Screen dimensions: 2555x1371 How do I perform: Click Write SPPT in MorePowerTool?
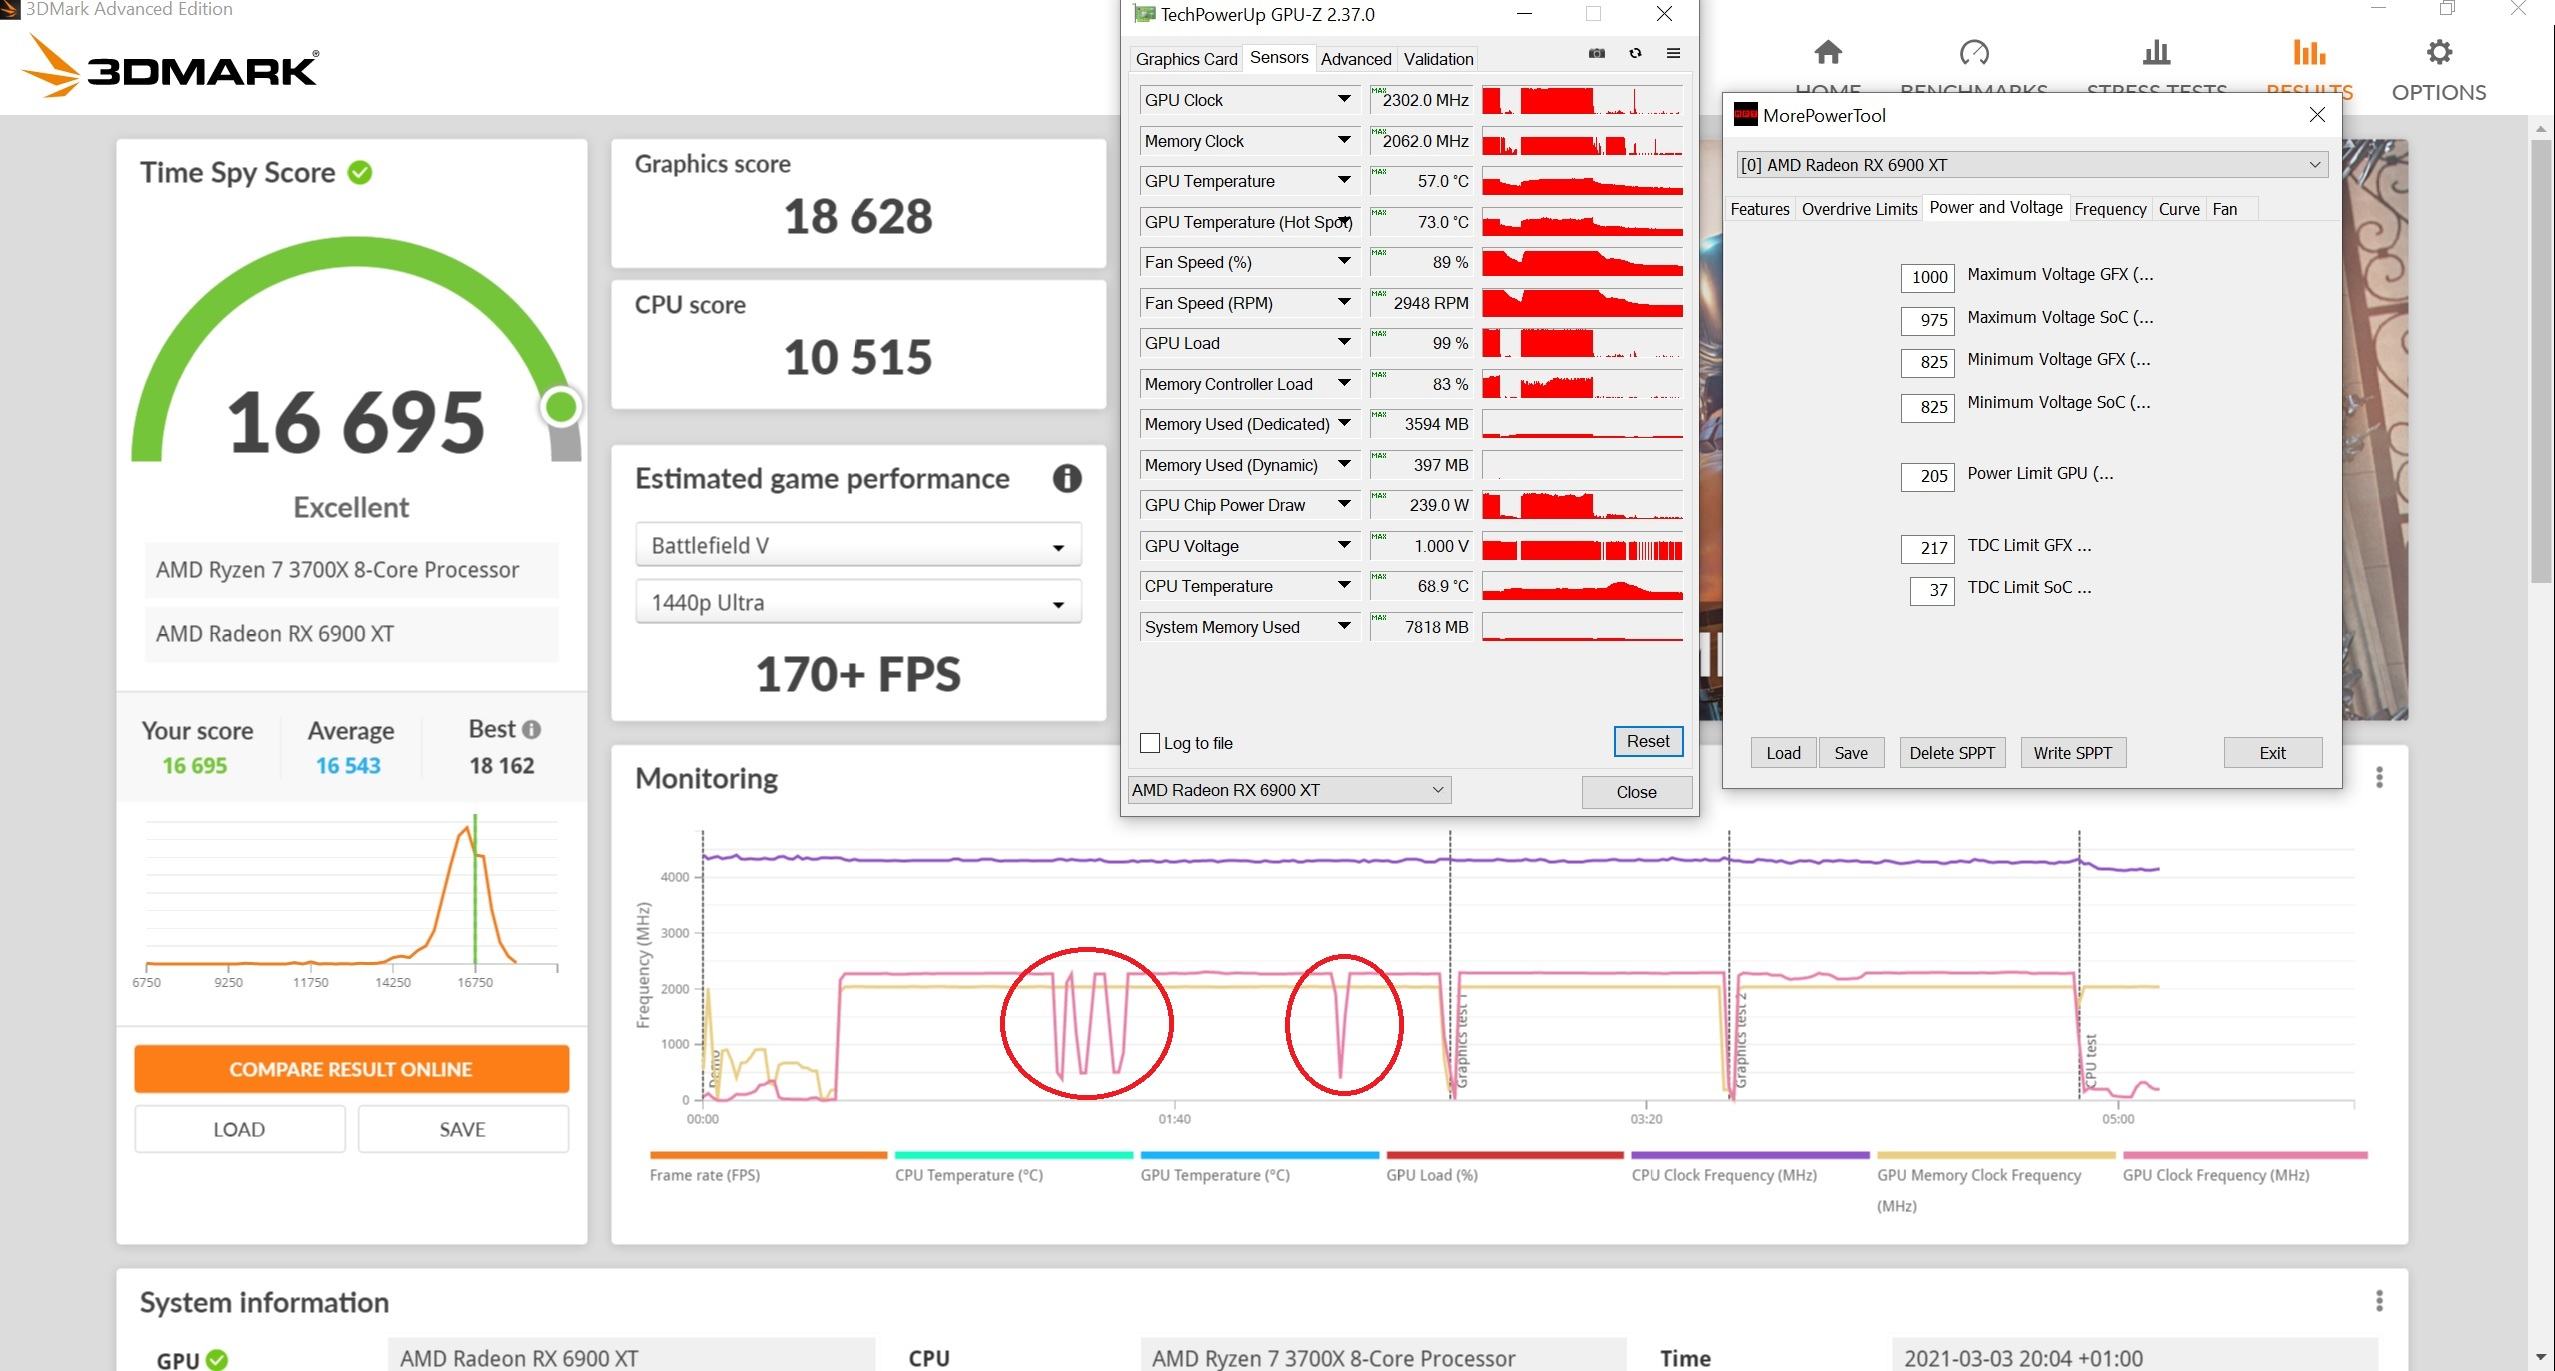(x=2072, y=753)
